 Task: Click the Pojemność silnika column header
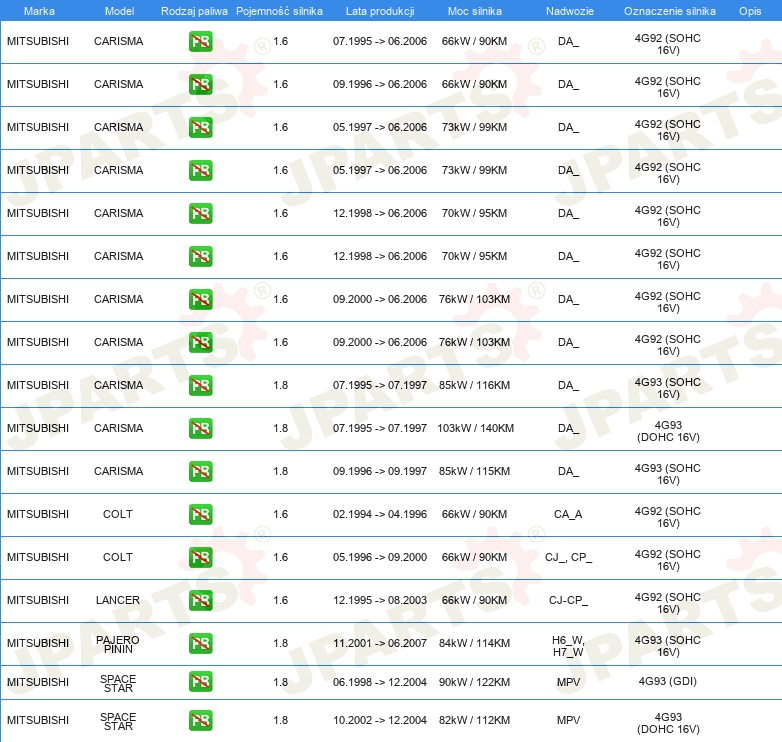tap(279, 11)
